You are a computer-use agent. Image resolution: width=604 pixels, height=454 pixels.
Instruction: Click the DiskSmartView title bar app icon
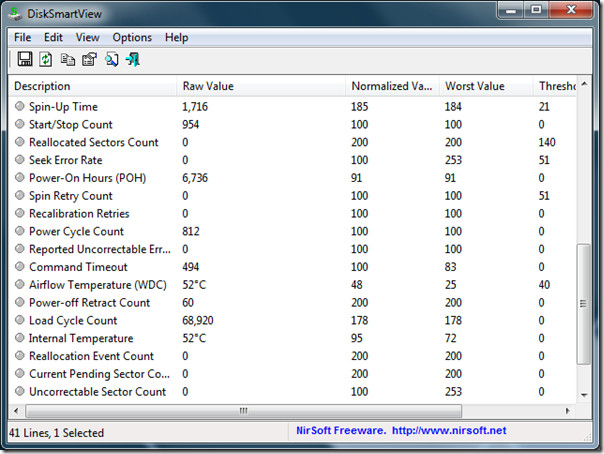pos(15,13)
